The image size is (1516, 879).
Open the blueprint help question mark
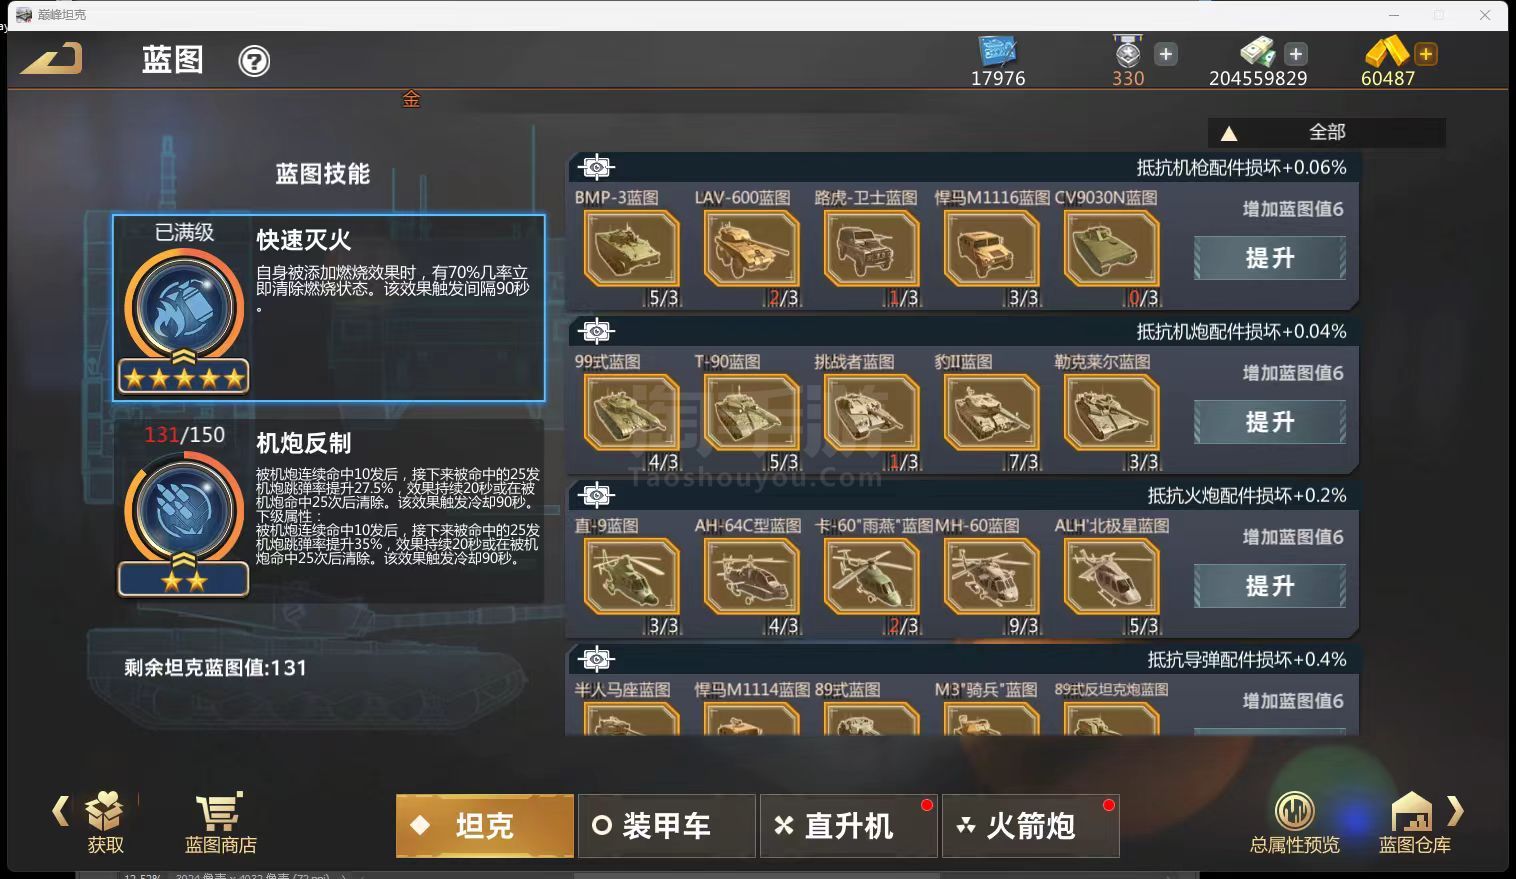pos(254,61)
